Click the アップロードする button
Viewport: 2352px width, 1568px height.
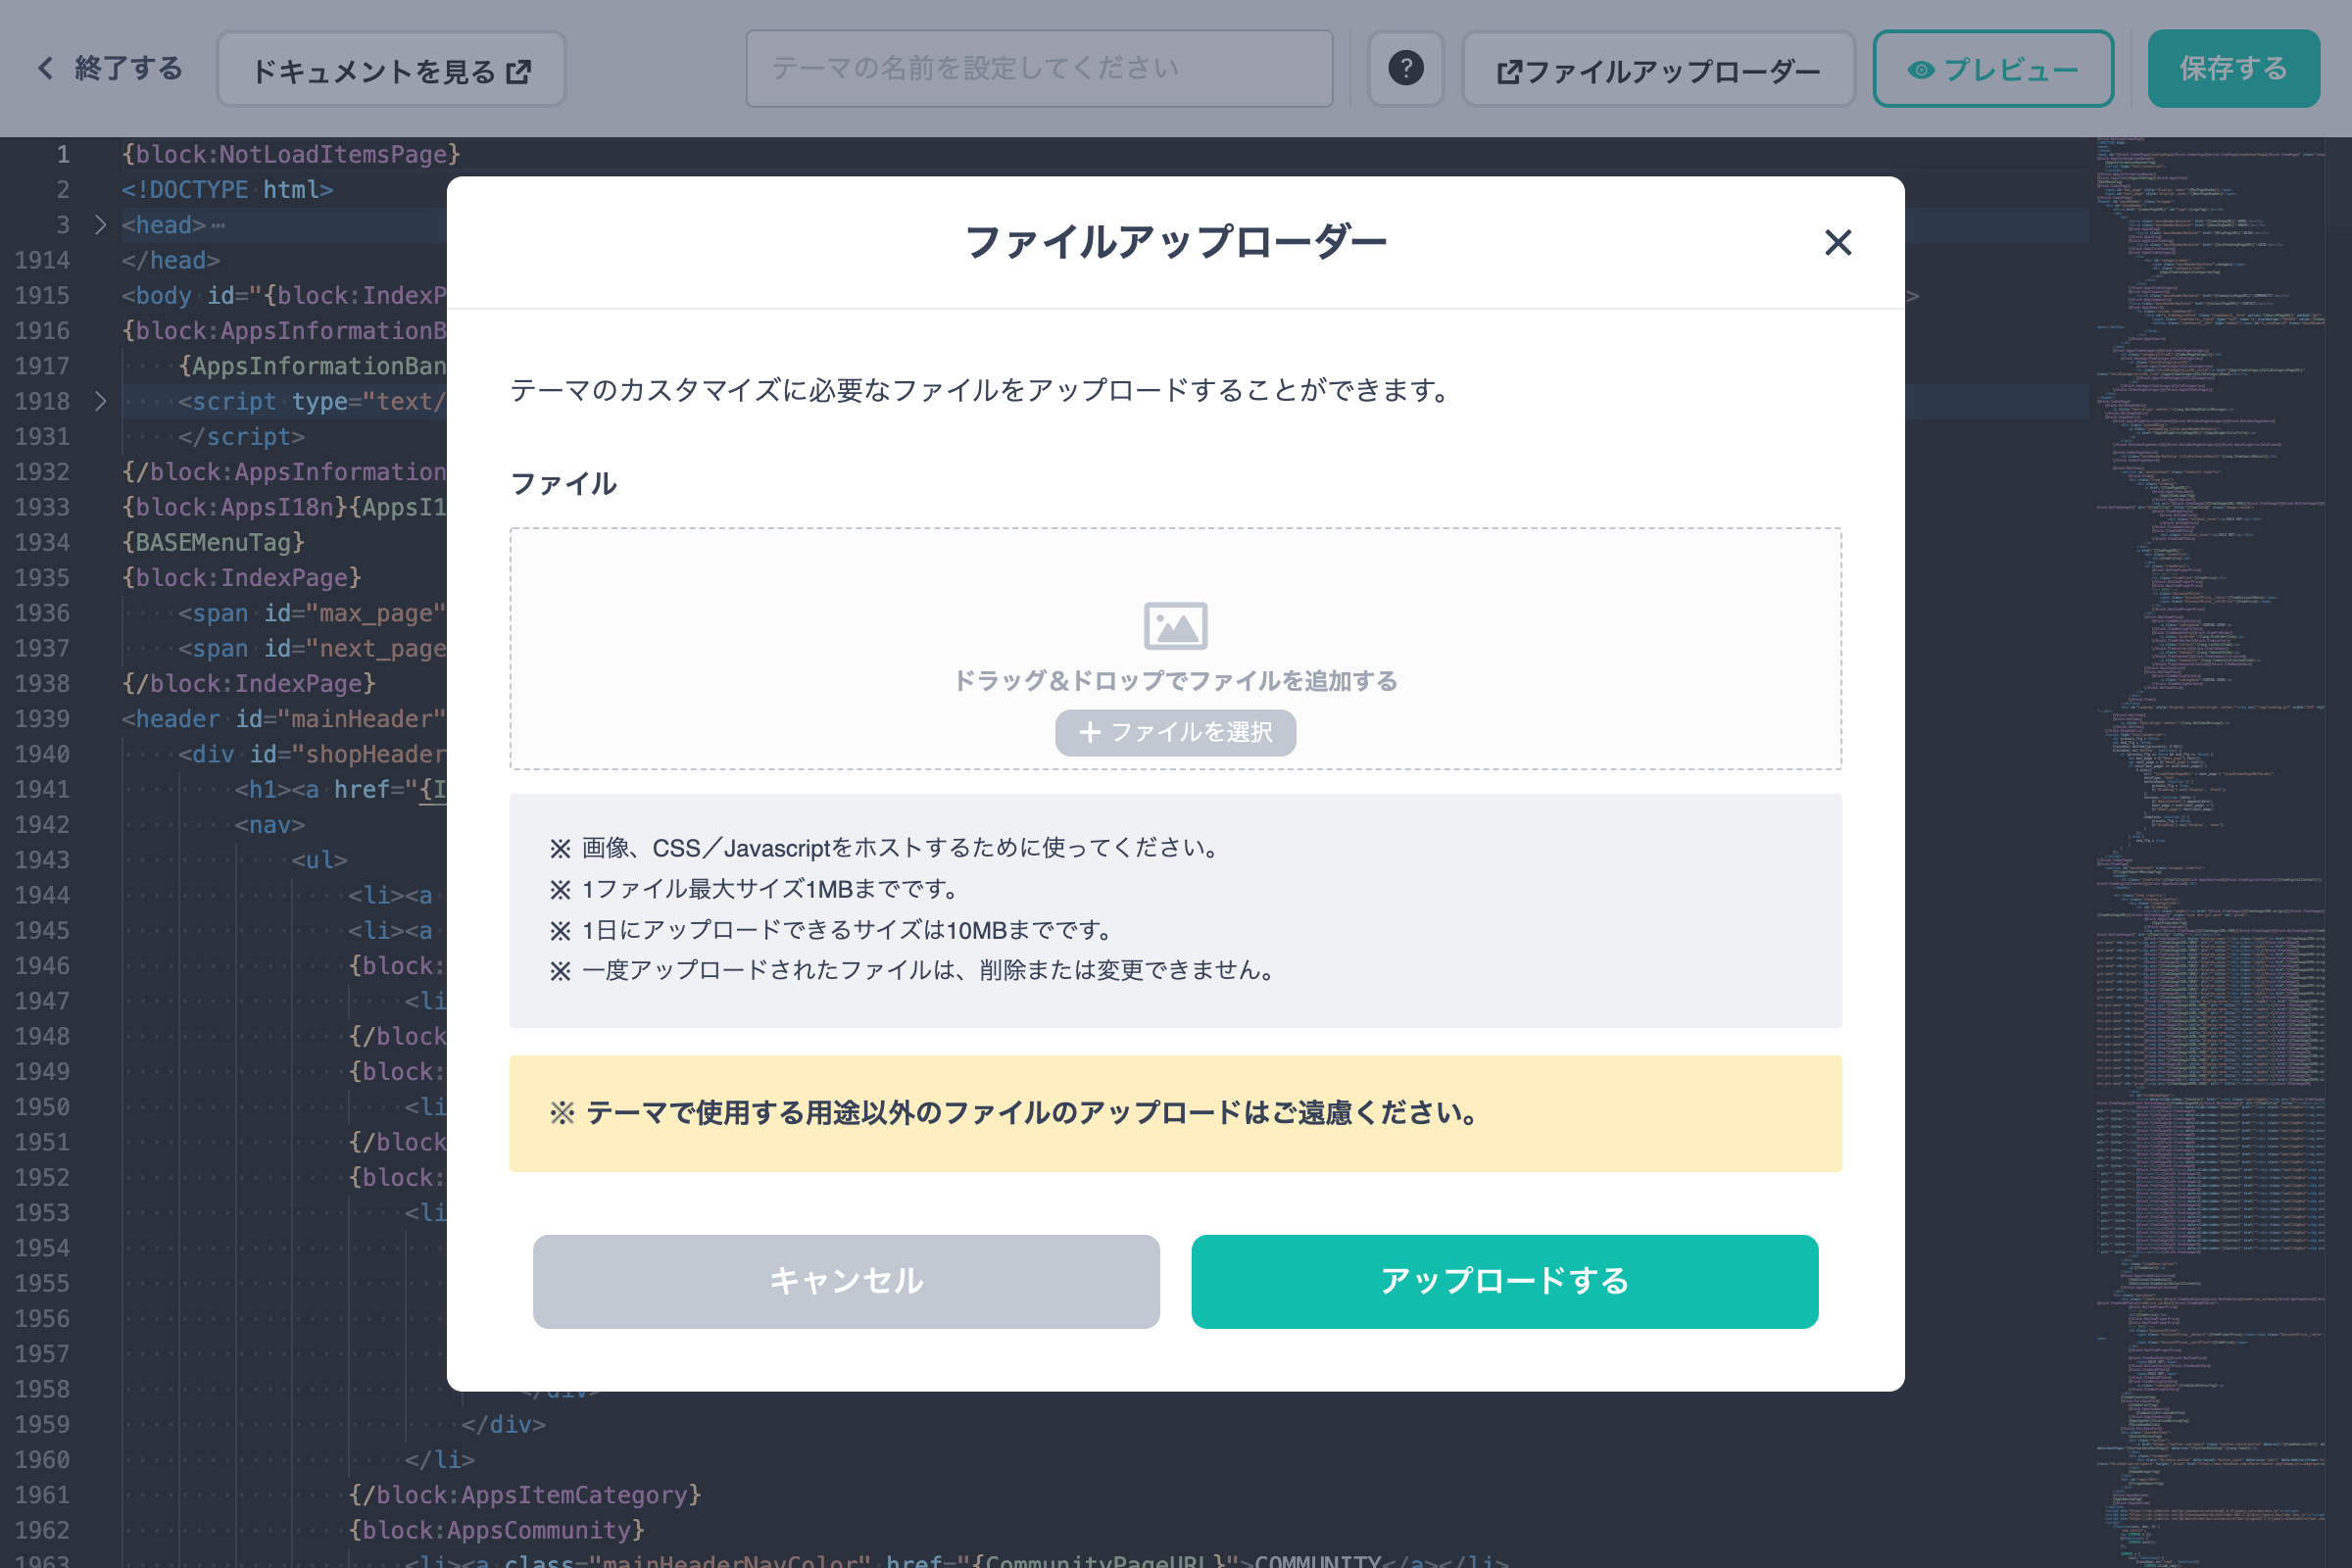pos(1504,1281)
